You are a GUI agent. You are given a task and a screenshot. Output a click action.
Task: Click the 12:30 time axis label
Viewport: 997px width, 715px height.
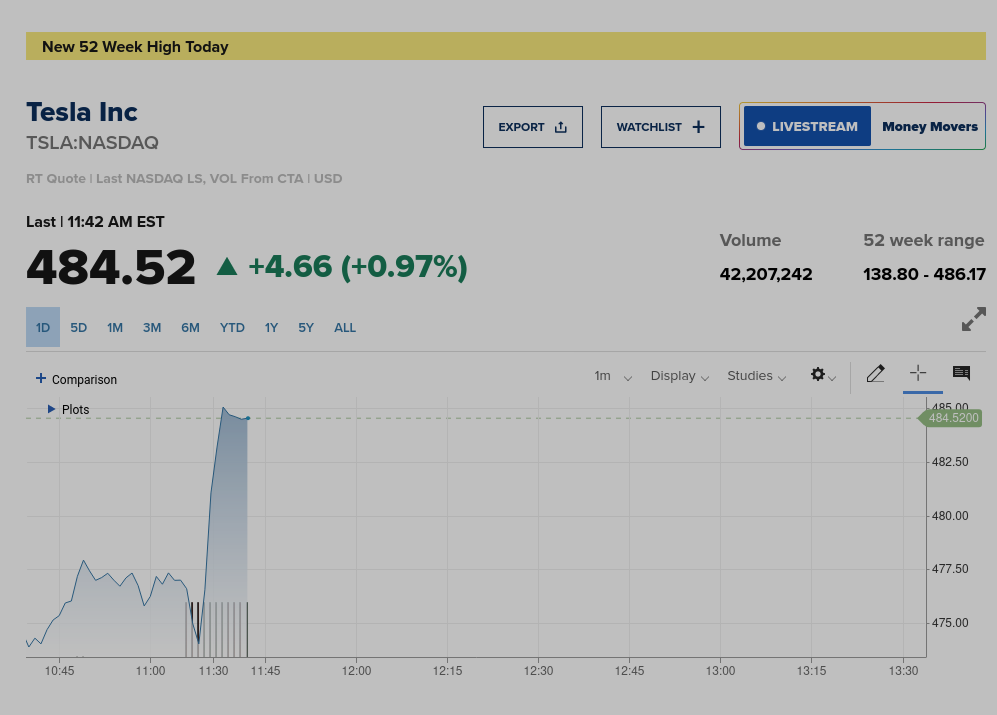click(539, 671)
